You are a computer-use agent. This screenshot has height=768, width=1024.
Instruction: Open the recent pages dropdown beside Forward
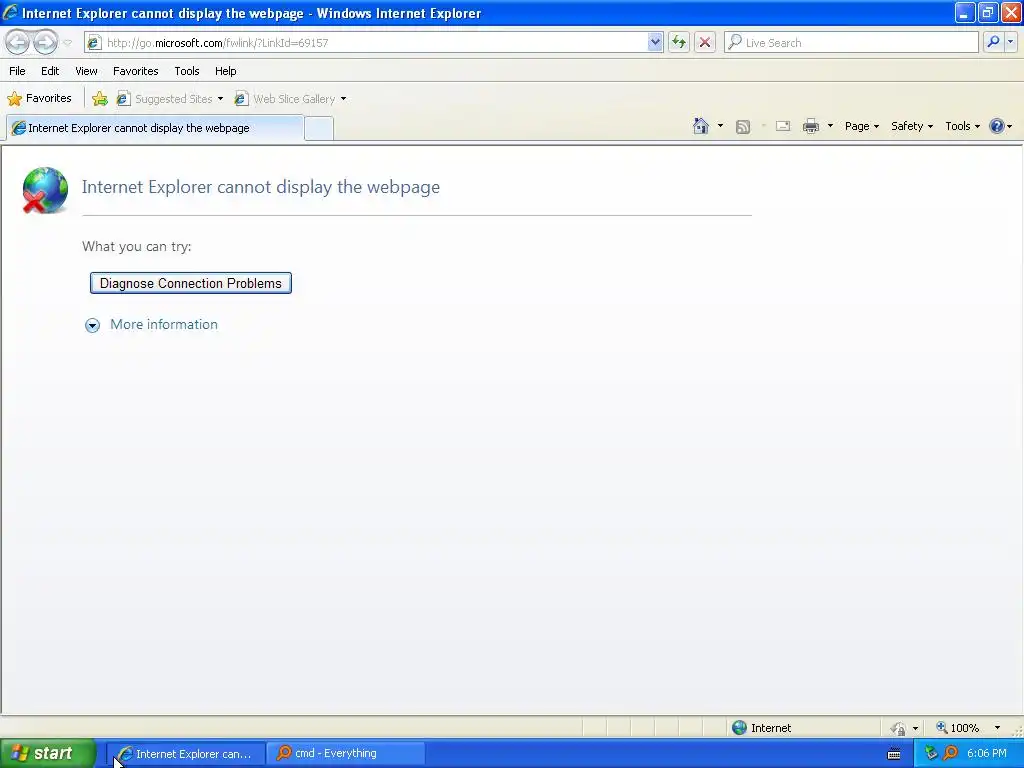[x=68, y=43]
